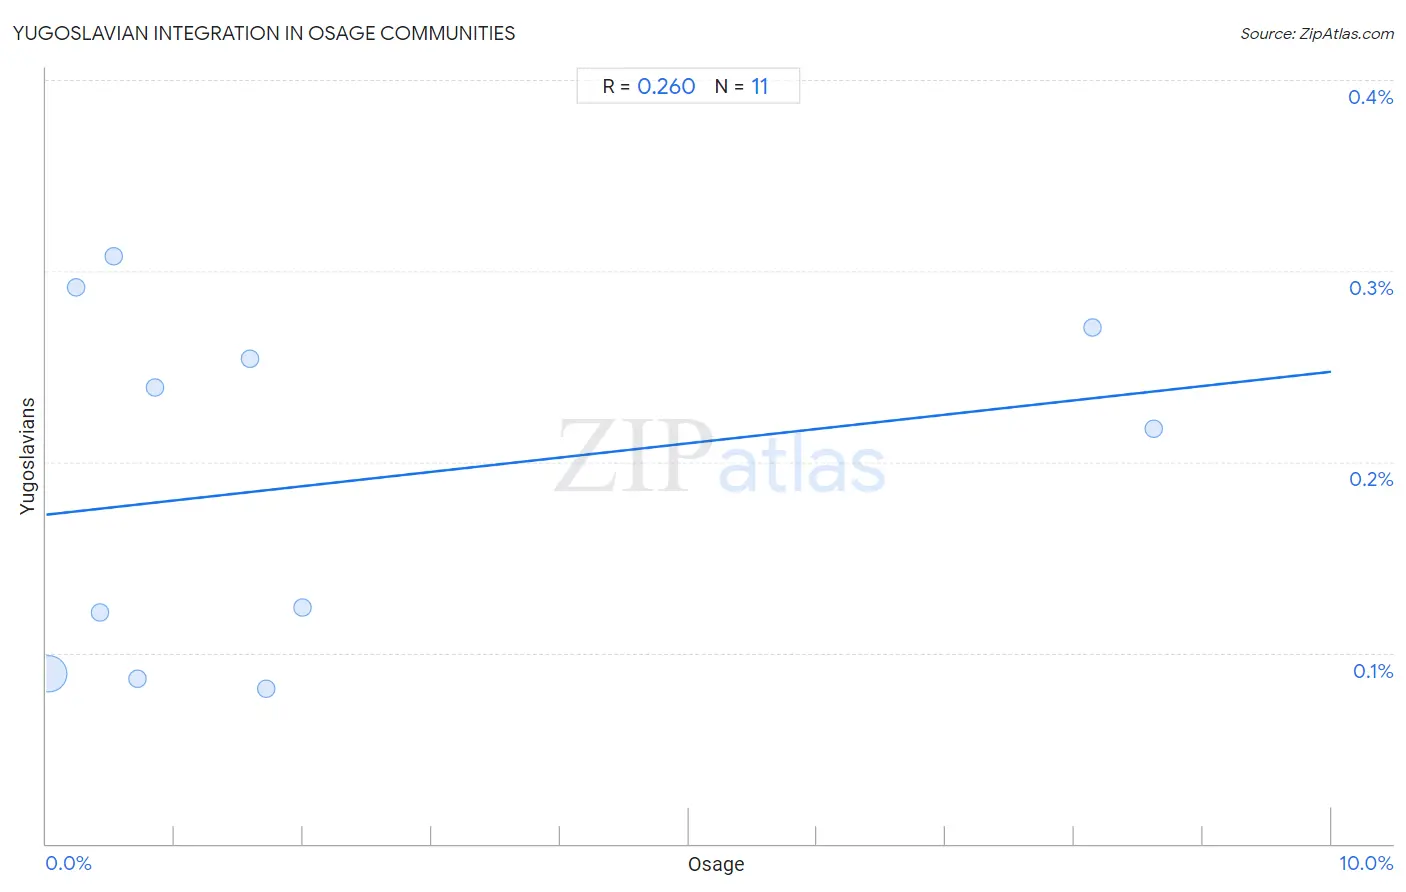Select the data point at 0.24% Yugoslavians
Image resolution: width=1406 pixels, height=892 pixels.
[x=155, y=388]
